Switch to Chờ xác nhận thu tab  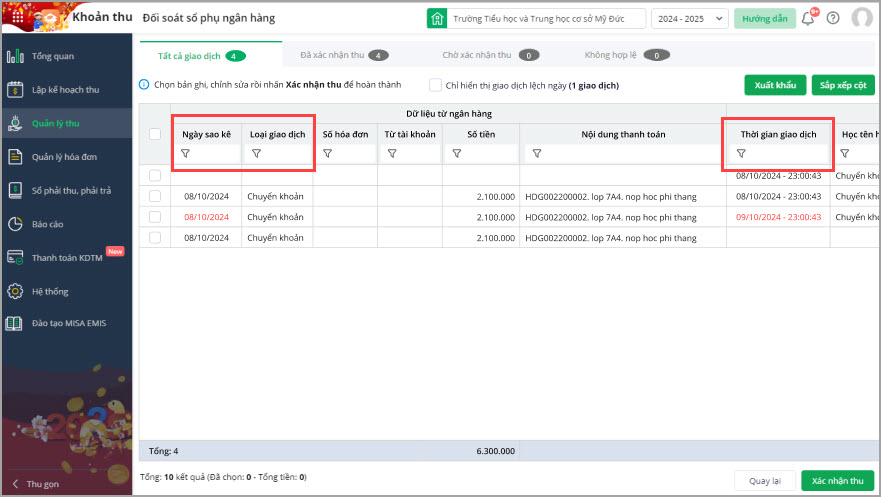tap(491, 55)
